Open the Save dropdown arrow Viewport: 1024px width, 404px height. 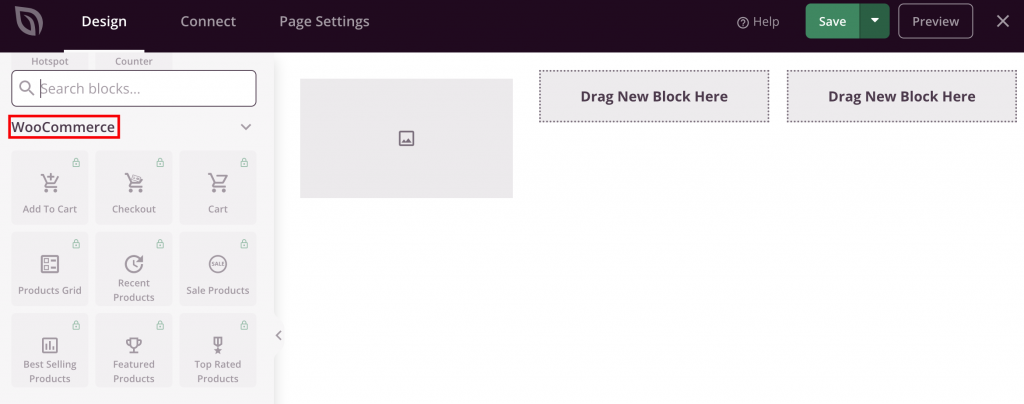(x=875, y=21)
